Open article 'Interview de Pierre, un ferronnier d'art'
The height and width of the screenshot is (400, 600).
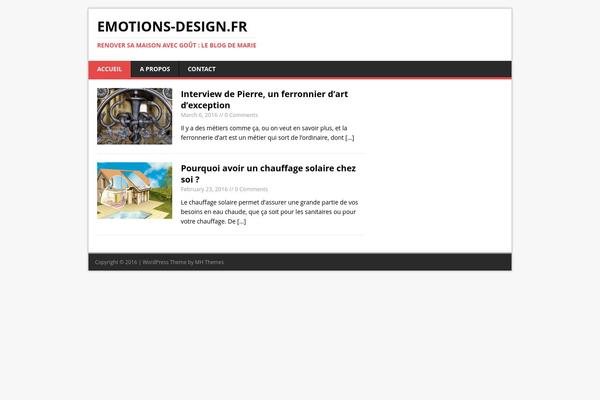pyautogui.click(x=264, y=100)
